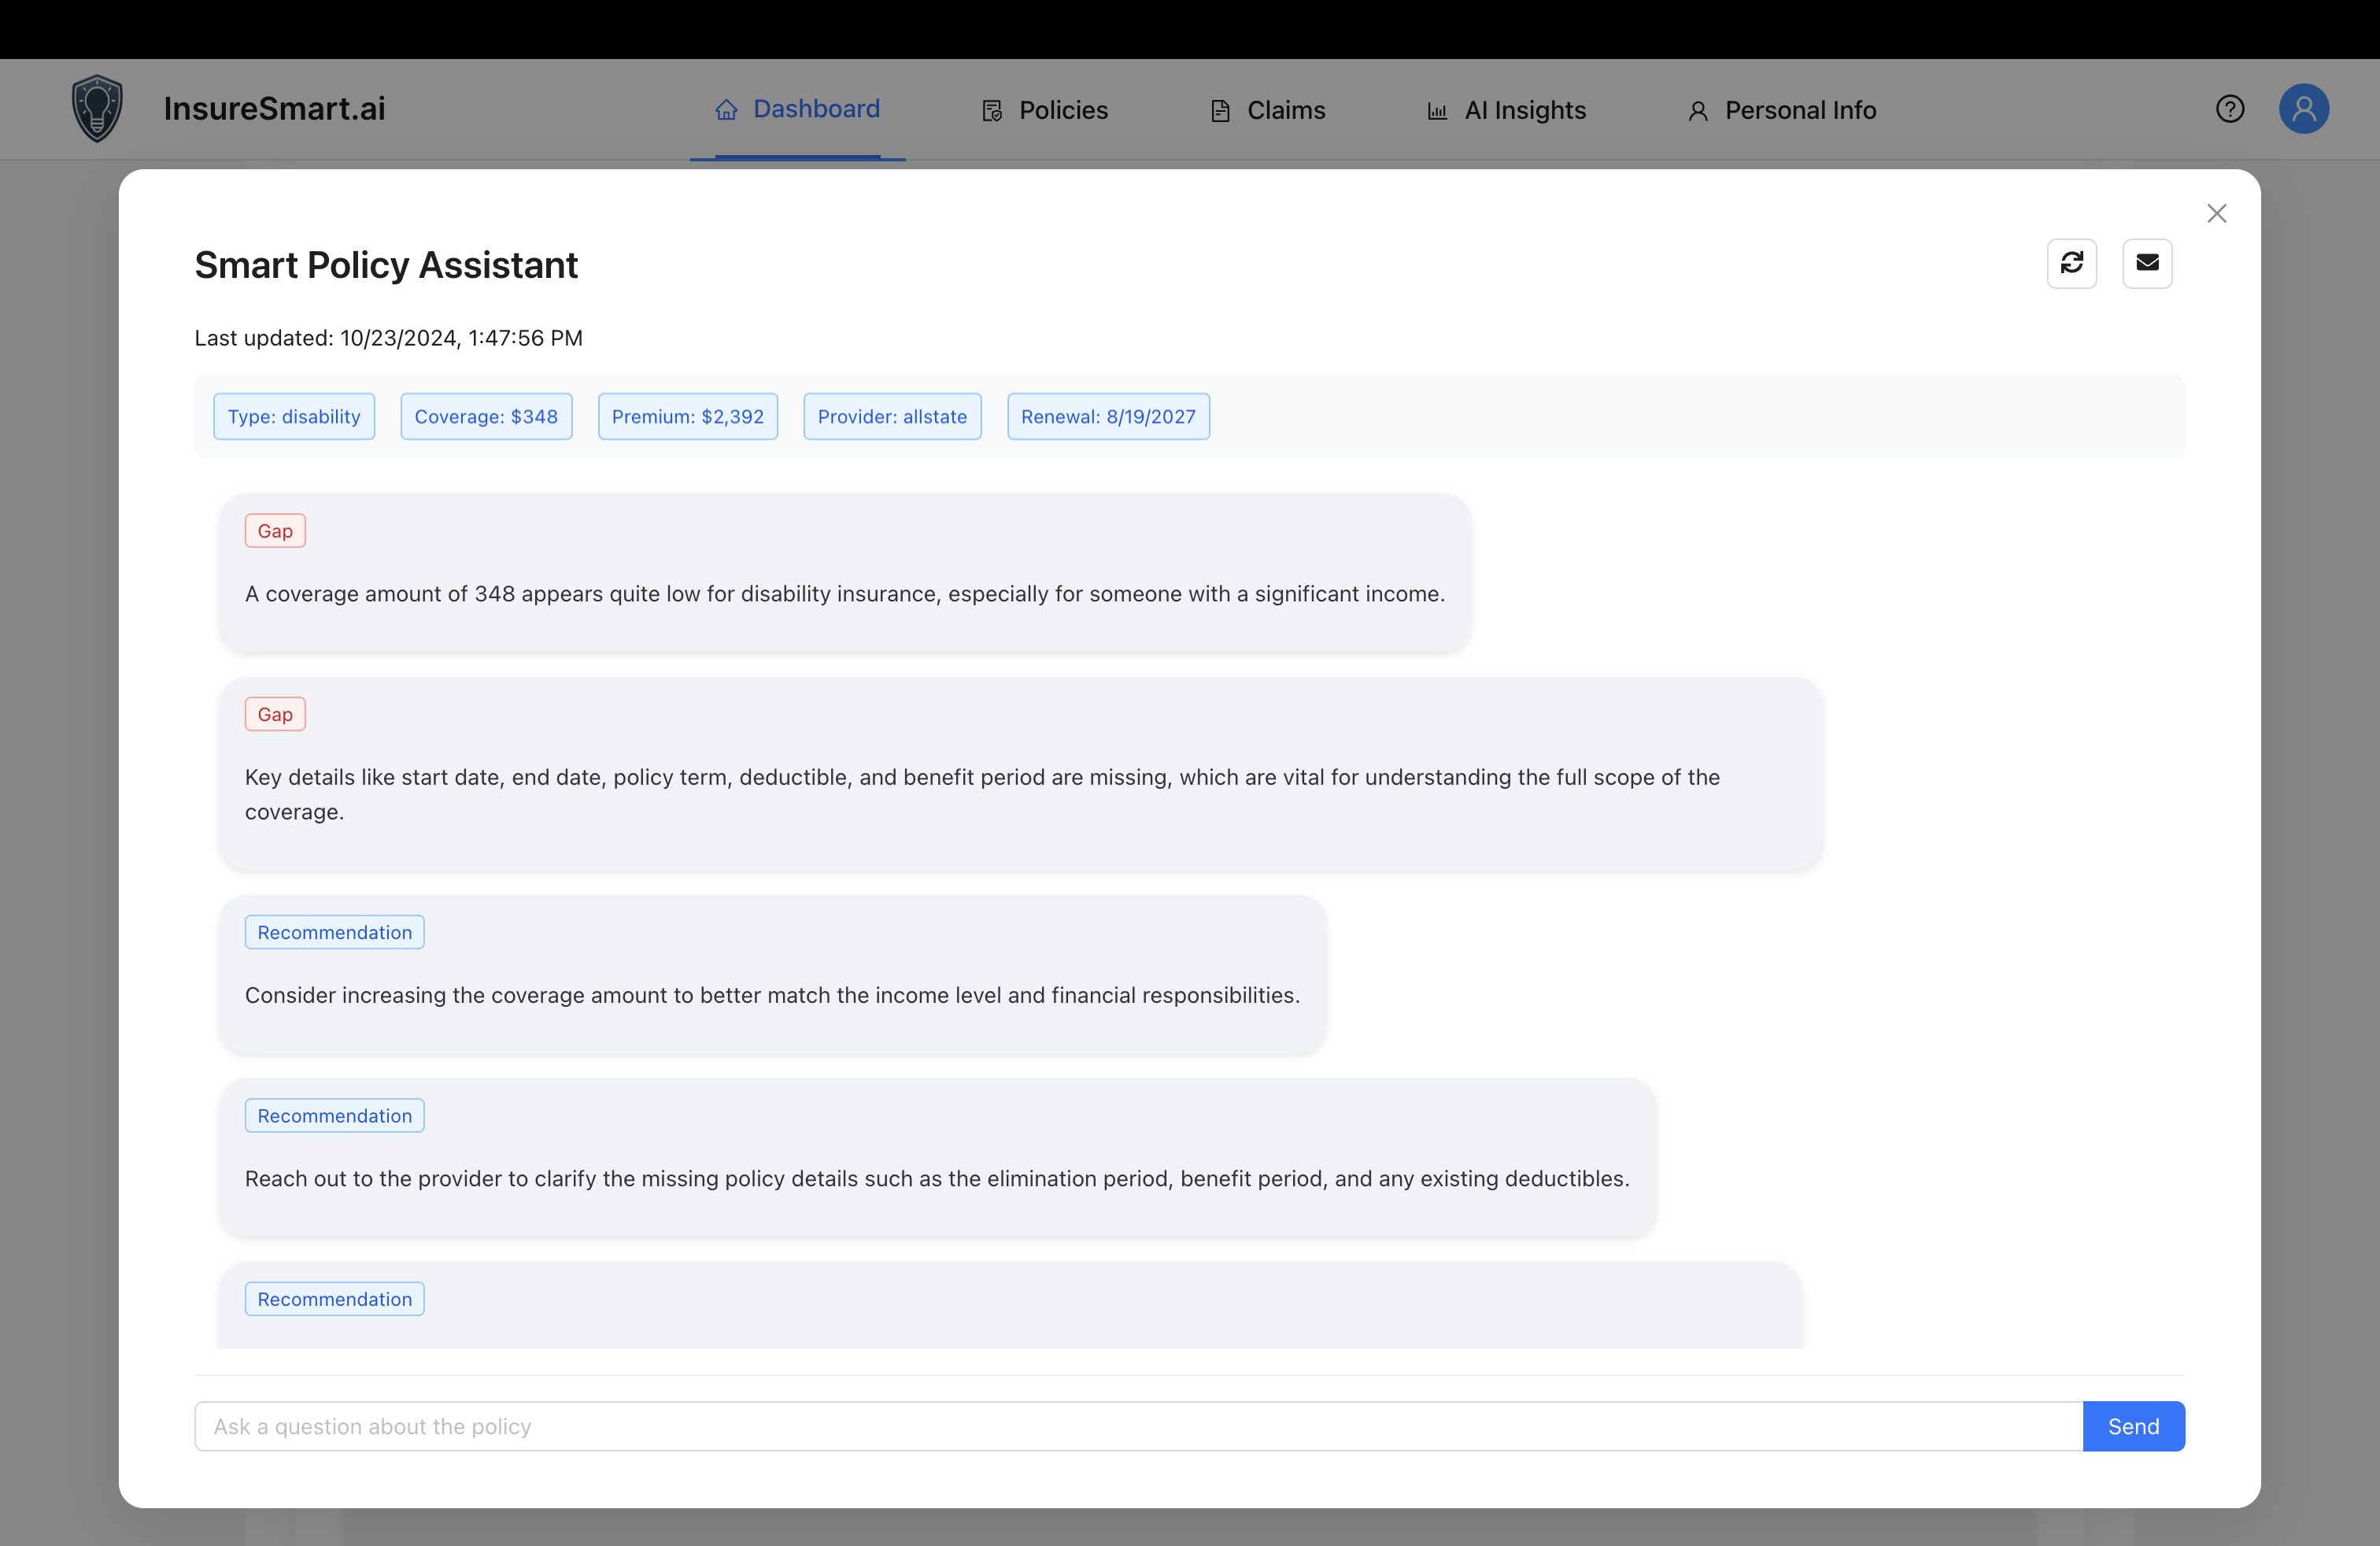2380x1546 pixels.
Task: Open the email sharing option
Action: (2147, 263)
